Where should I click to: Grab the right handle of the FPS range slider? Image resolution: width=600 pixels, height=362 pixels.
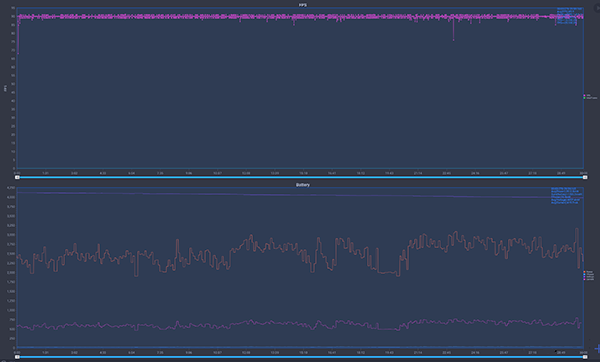[x=585, y=177]
